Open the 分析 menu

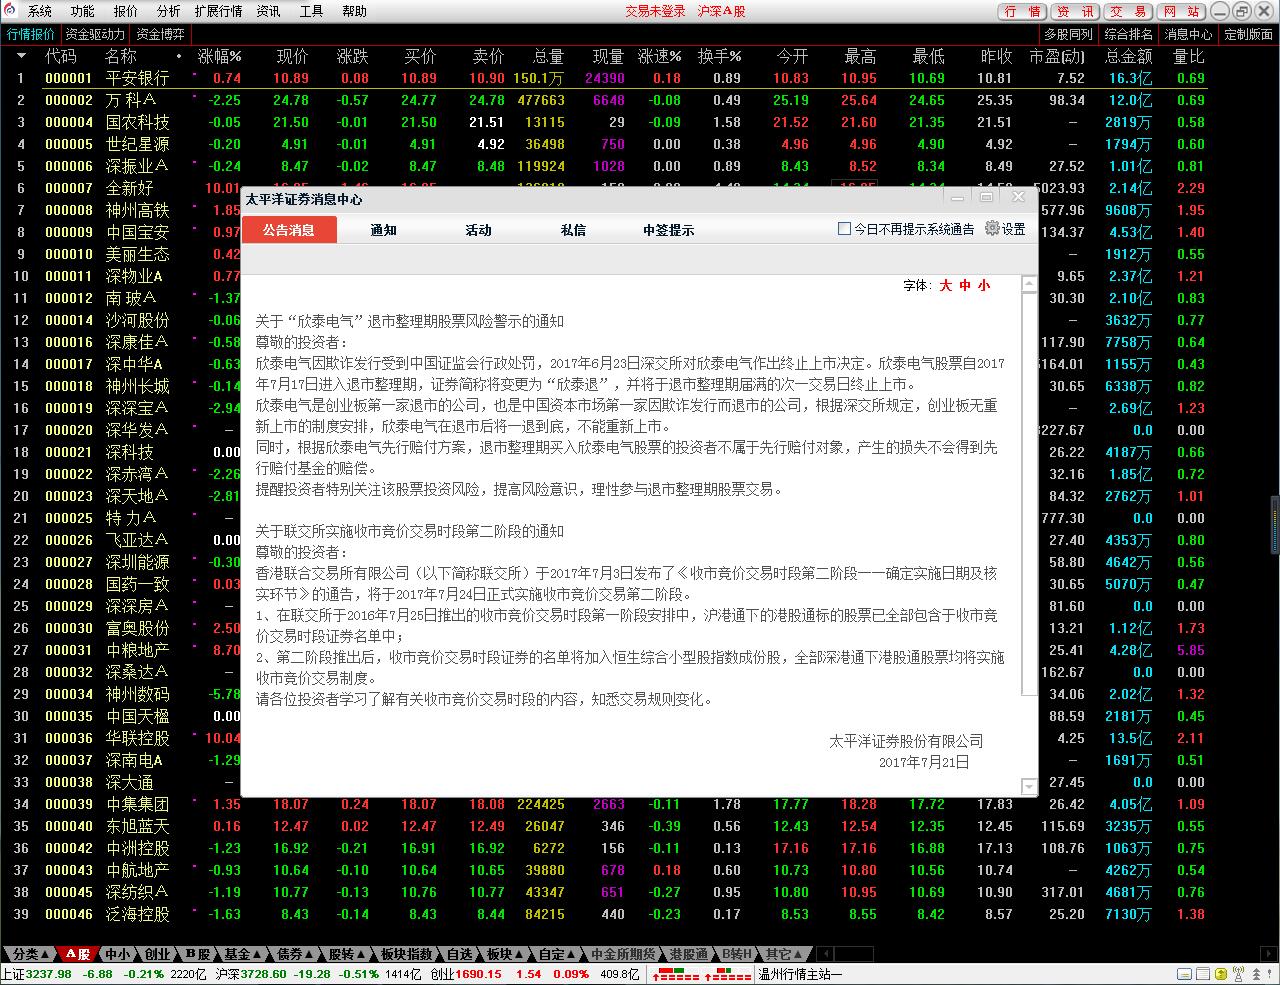point(169,11)
